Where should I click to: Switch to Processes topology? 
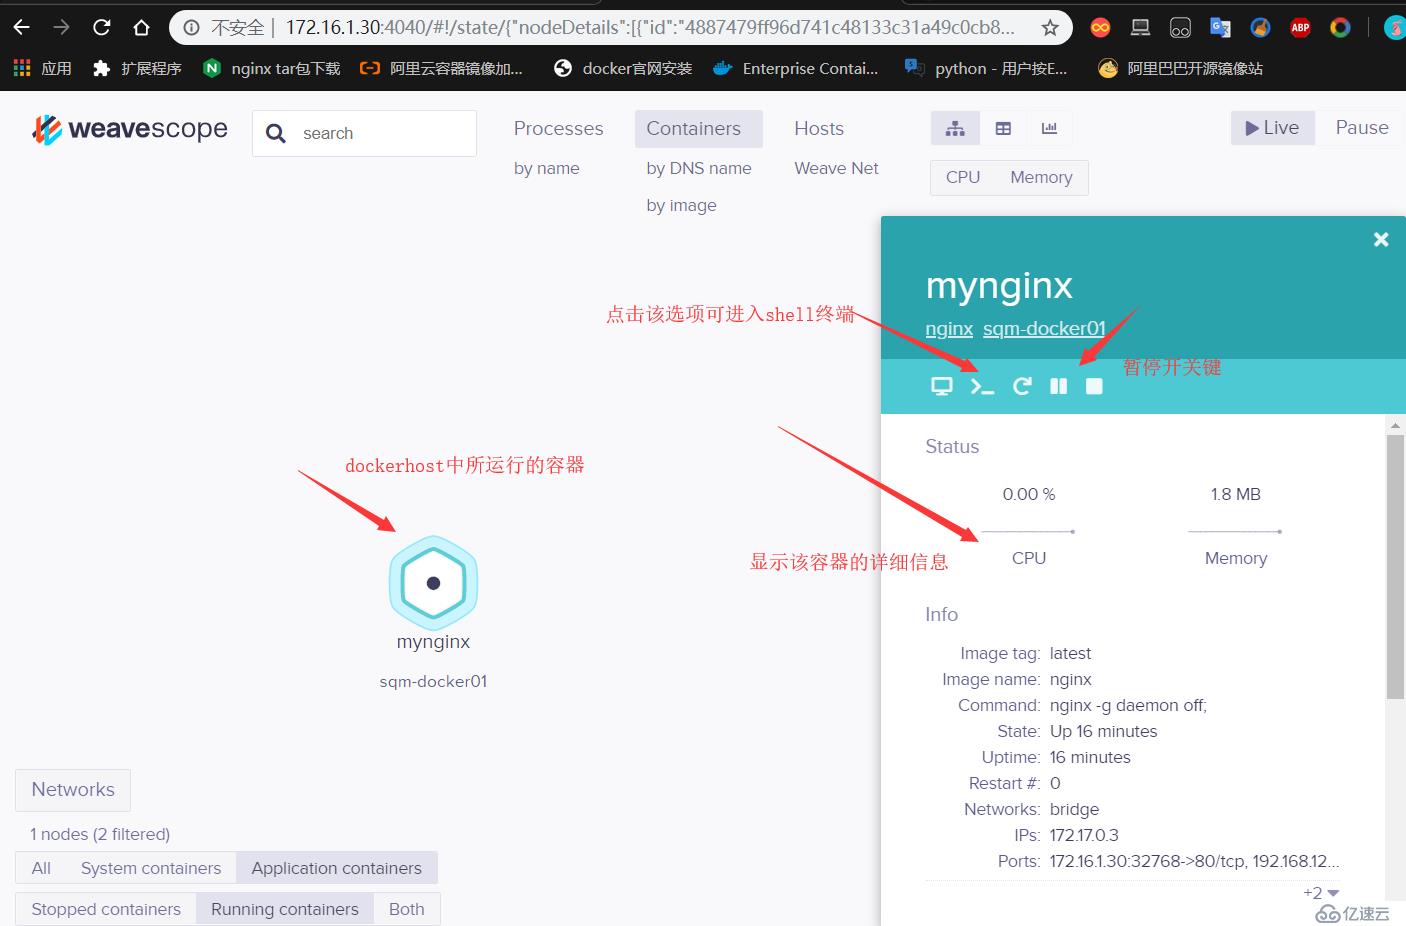tap(558, 128)
